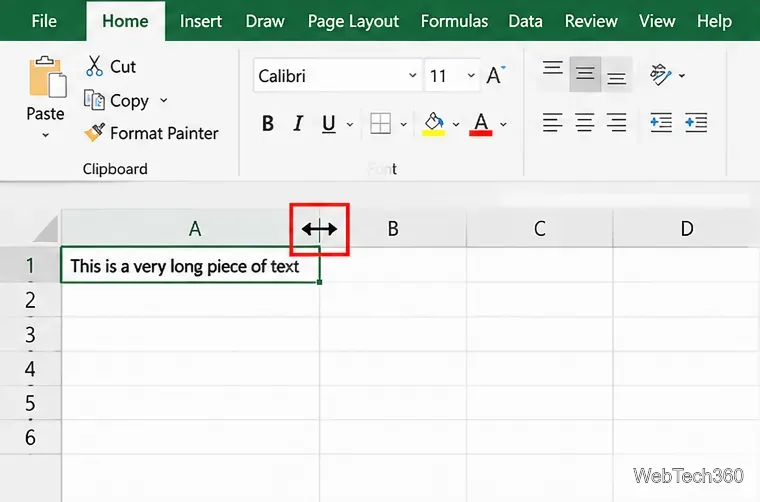Open the File tab
The image size is (760, 502).
(x=44, y=21)
